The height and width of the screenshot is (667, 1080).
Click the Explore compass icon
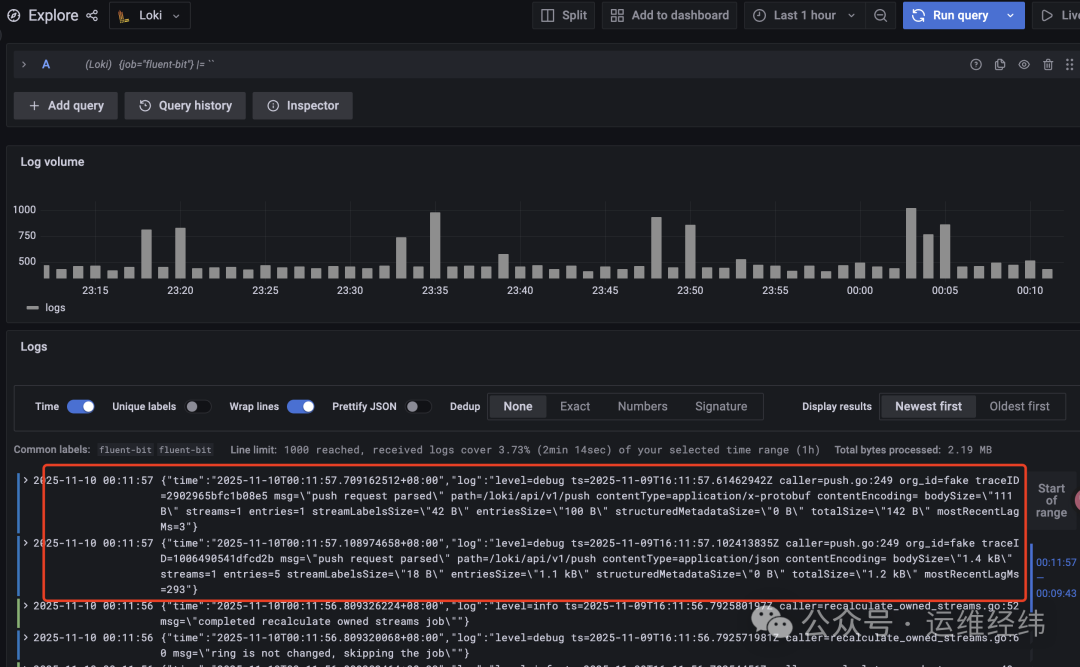click(x=13, y=15)
